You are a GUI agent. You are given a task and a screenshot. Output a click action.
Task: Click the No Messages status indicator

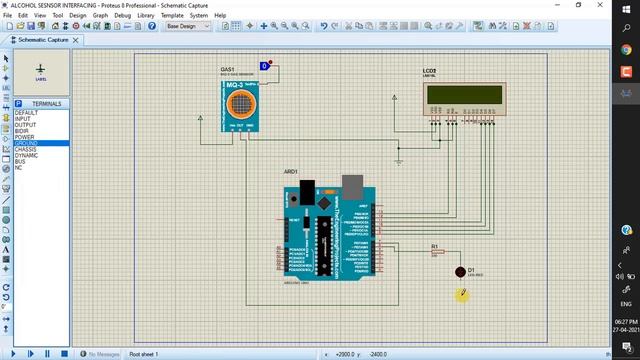click(100, 354)
